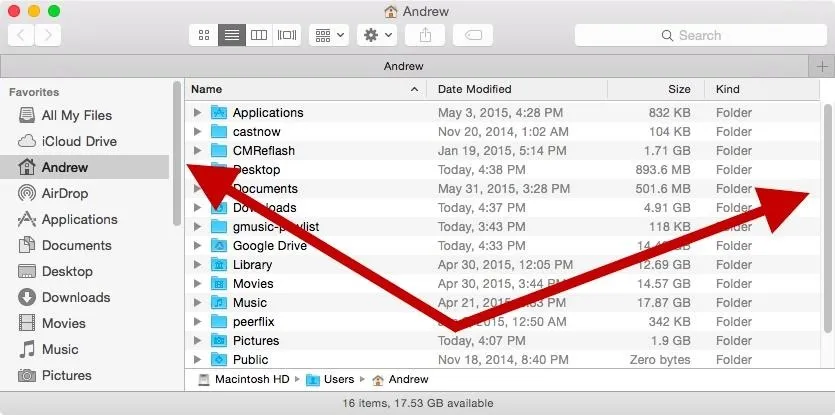
Task: Expand the Music folder row
Action: tap(198, 303)
